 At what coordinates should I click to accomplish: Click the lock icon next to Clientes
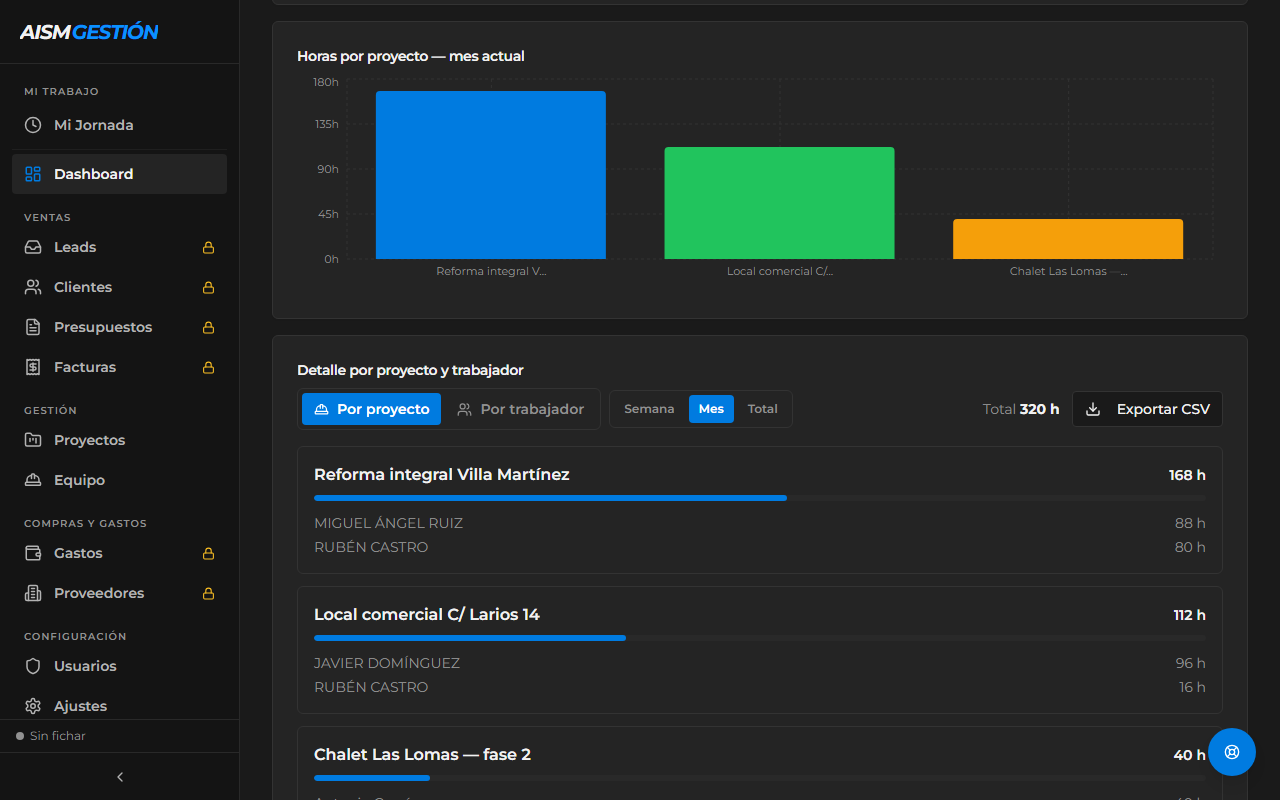[x=209, y=287]
